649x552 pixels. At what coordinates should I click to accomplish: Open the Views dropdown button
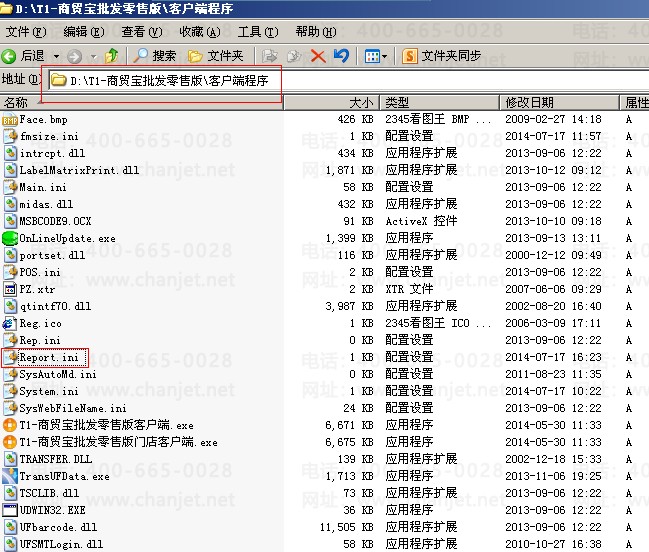(x=376, y=56)
